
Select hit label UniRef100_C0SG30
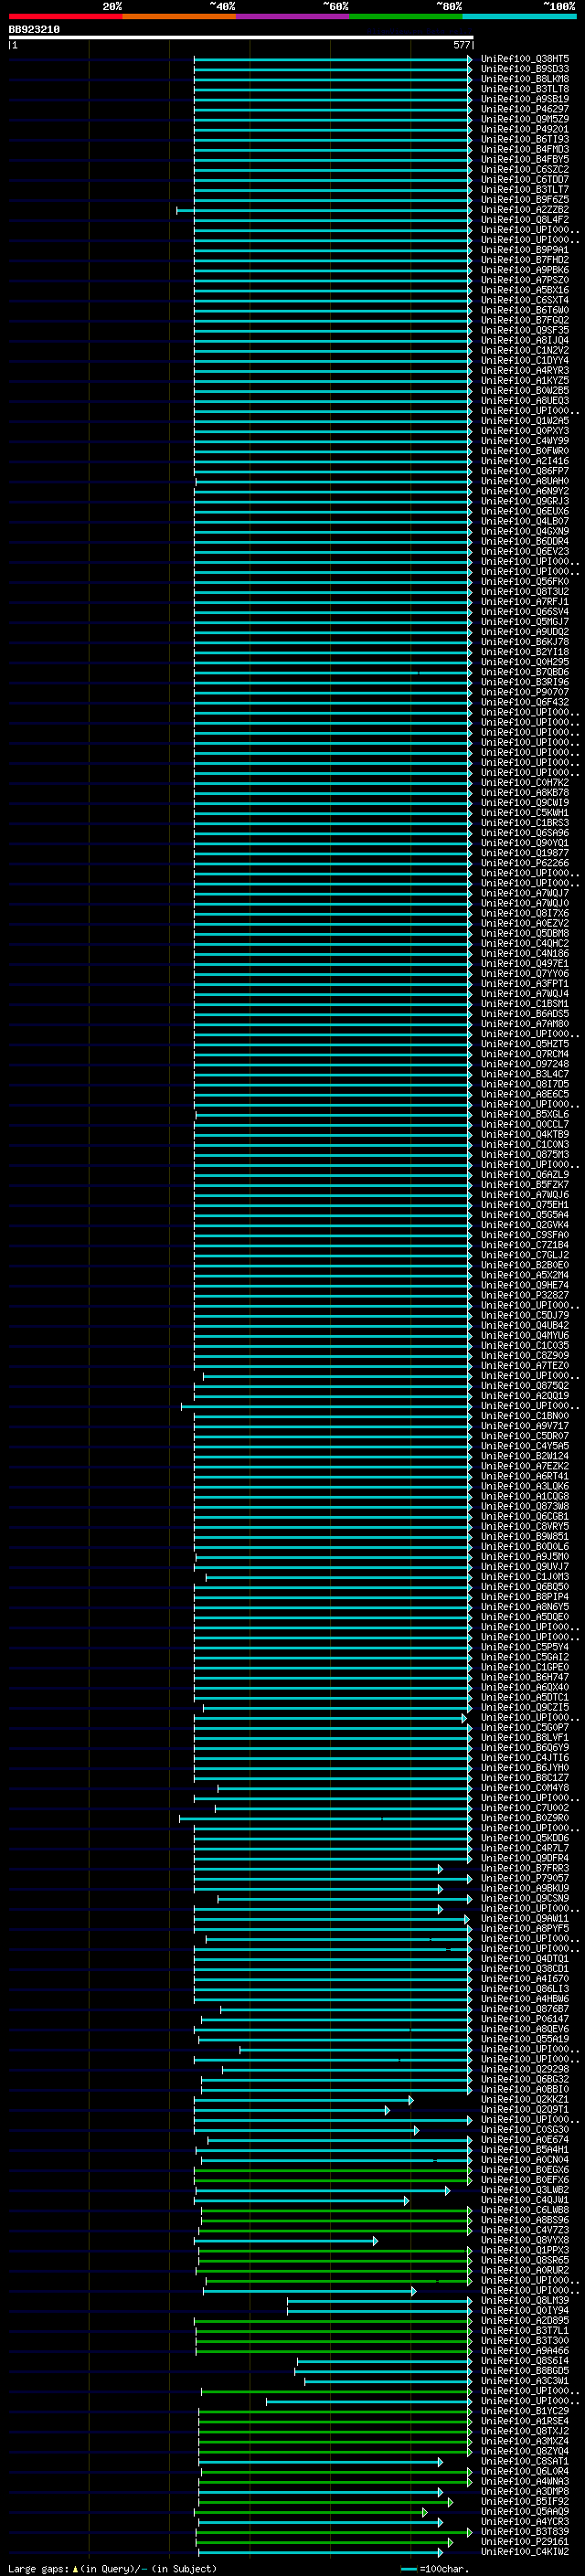(525, 2130)
